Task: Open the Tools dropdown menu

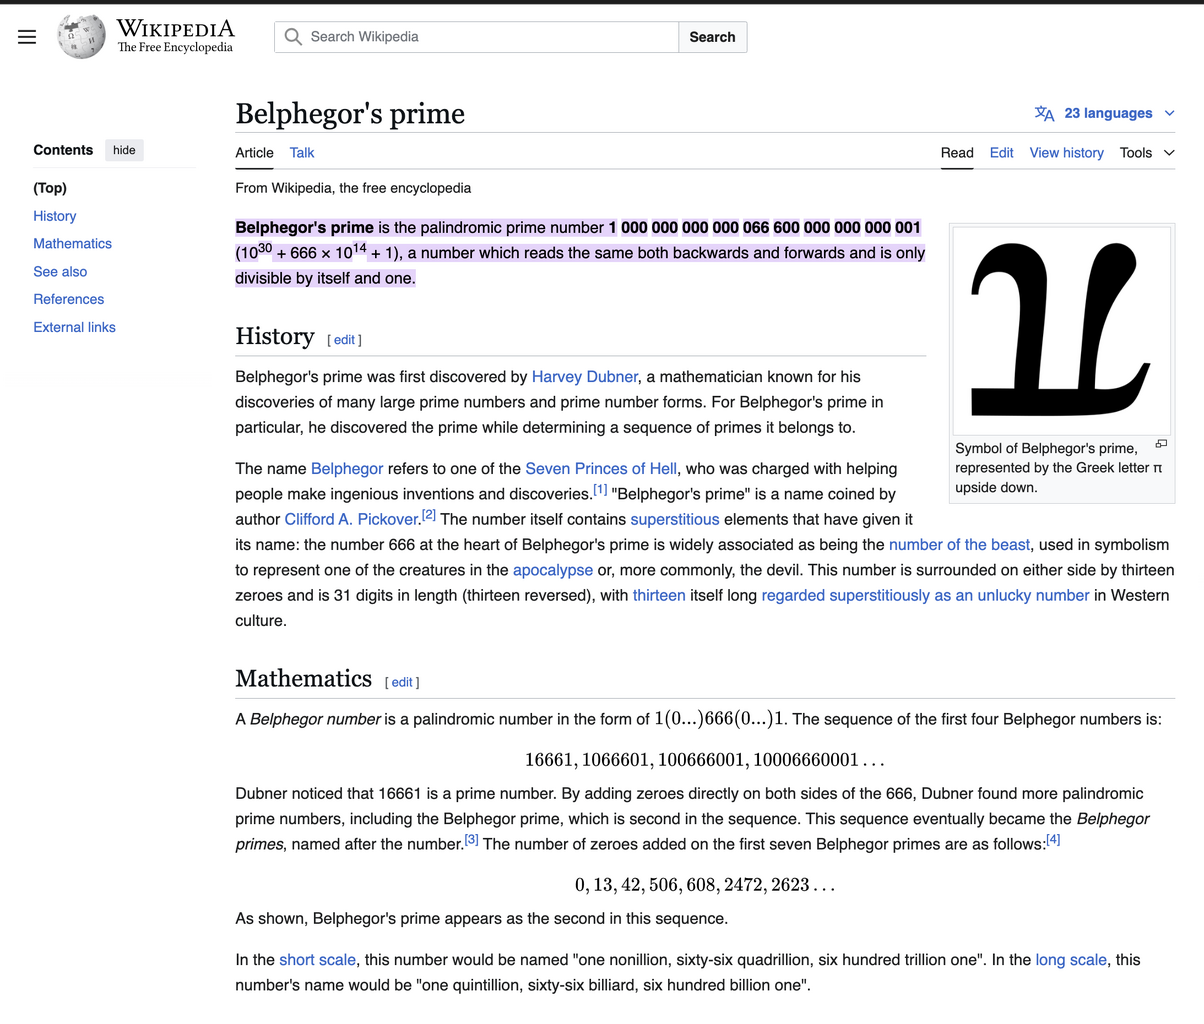Action: tap(1146, 153)
